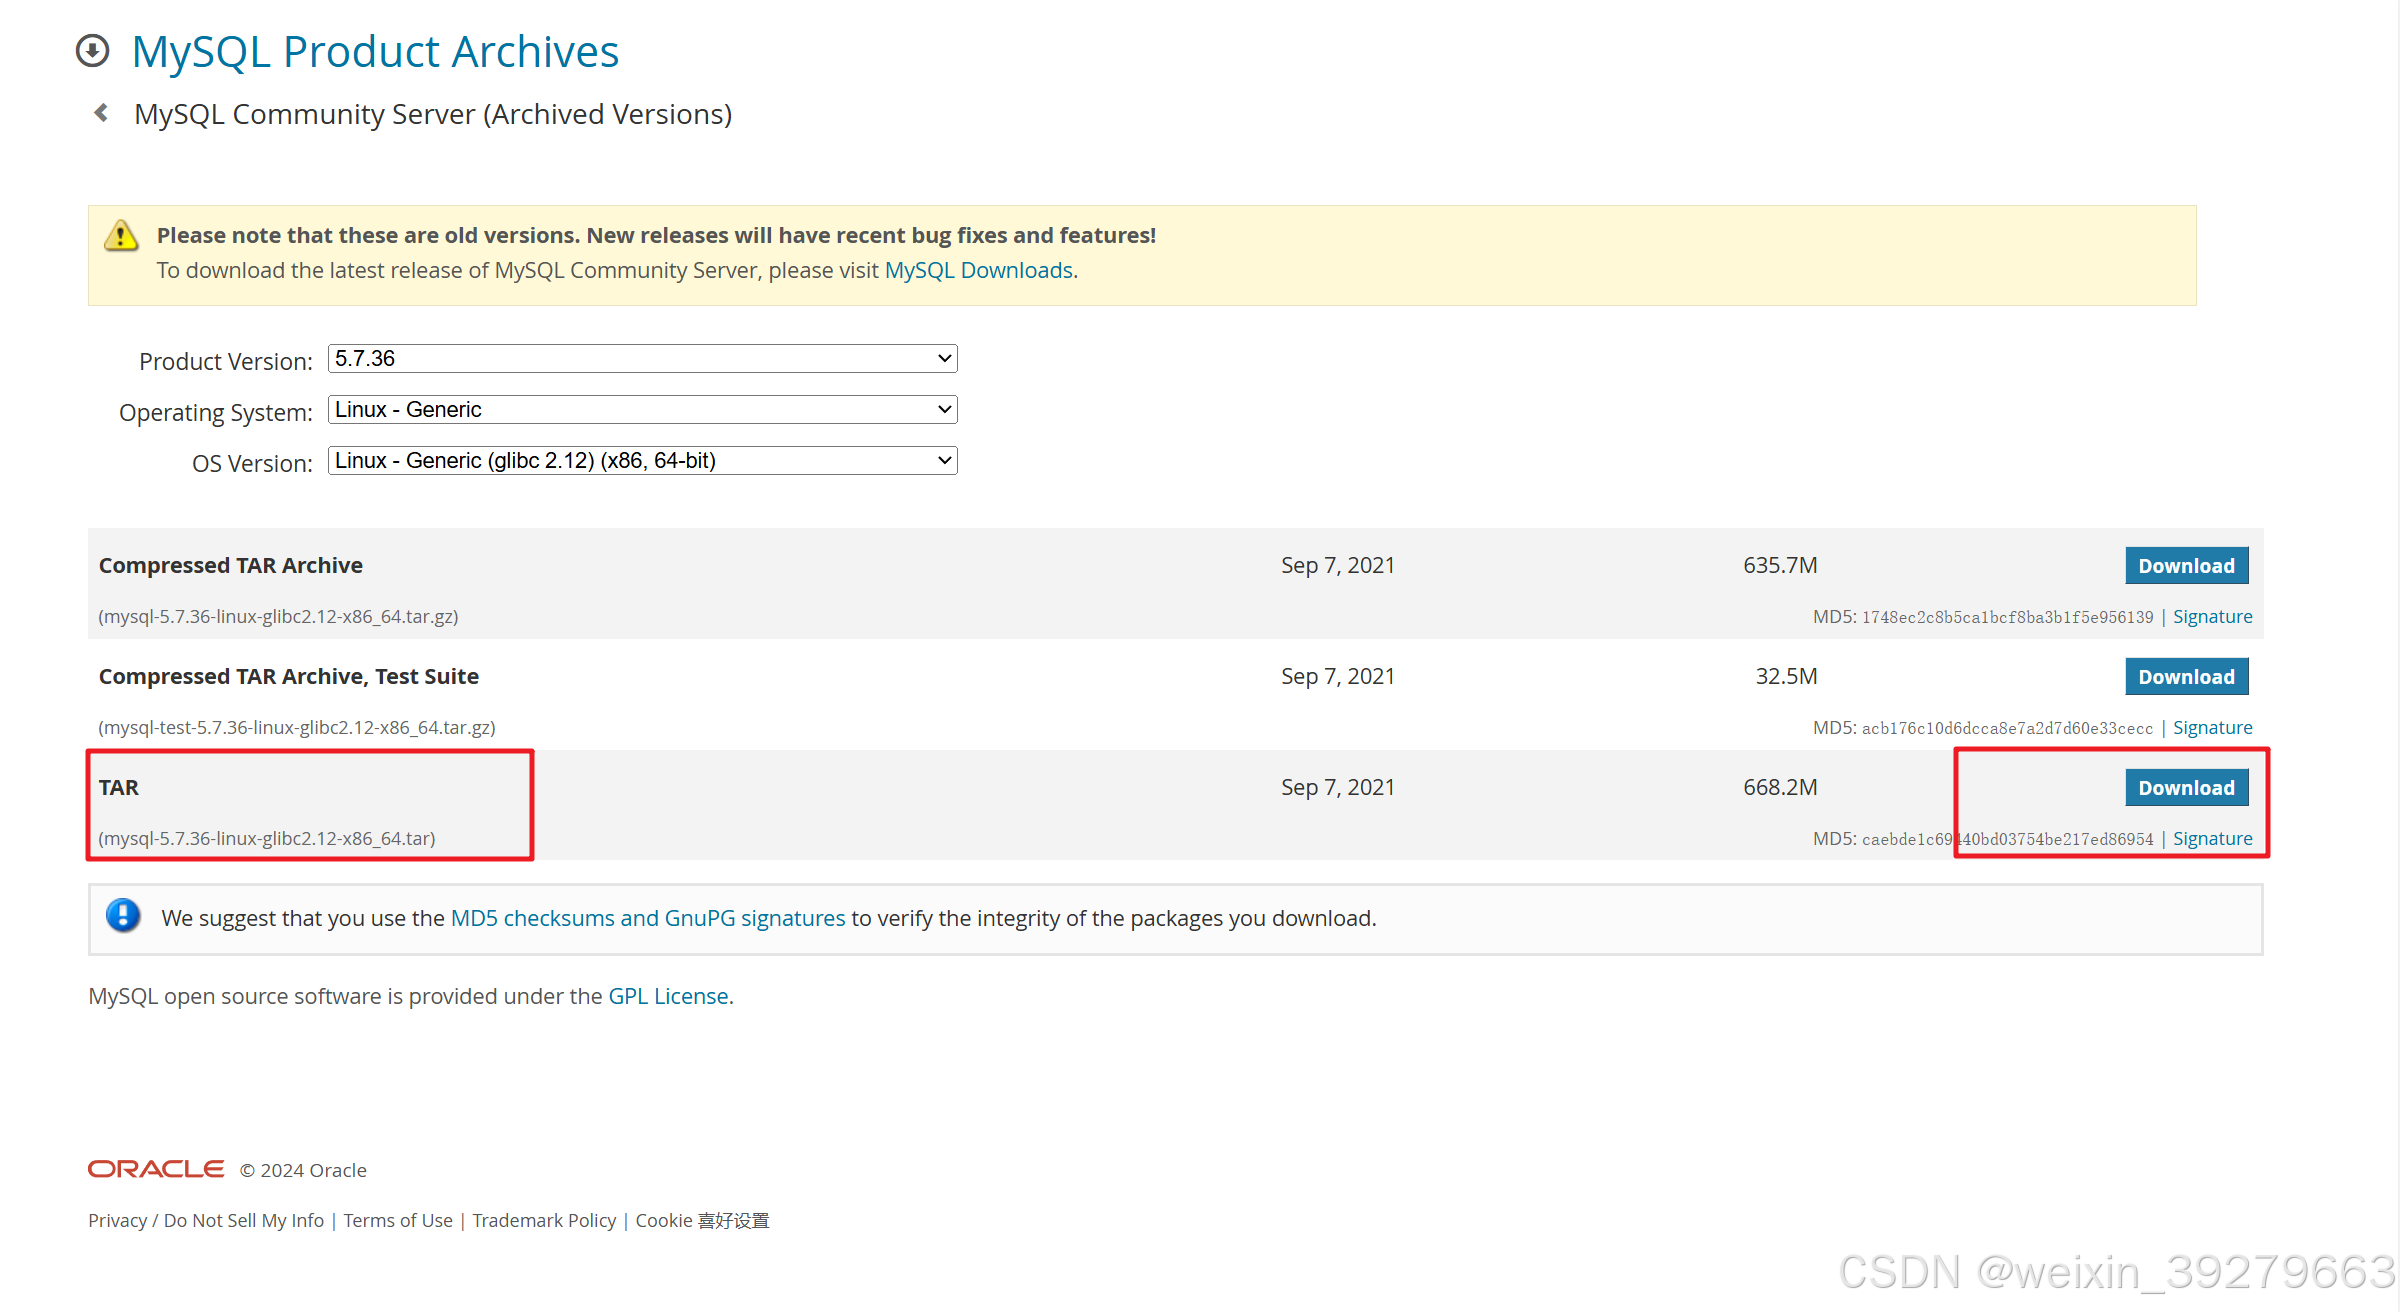Viewport: 2400px width, 1312px height.
Task: Open MD5 checksums and GnuPG signatures link
Action: (647, 918)
